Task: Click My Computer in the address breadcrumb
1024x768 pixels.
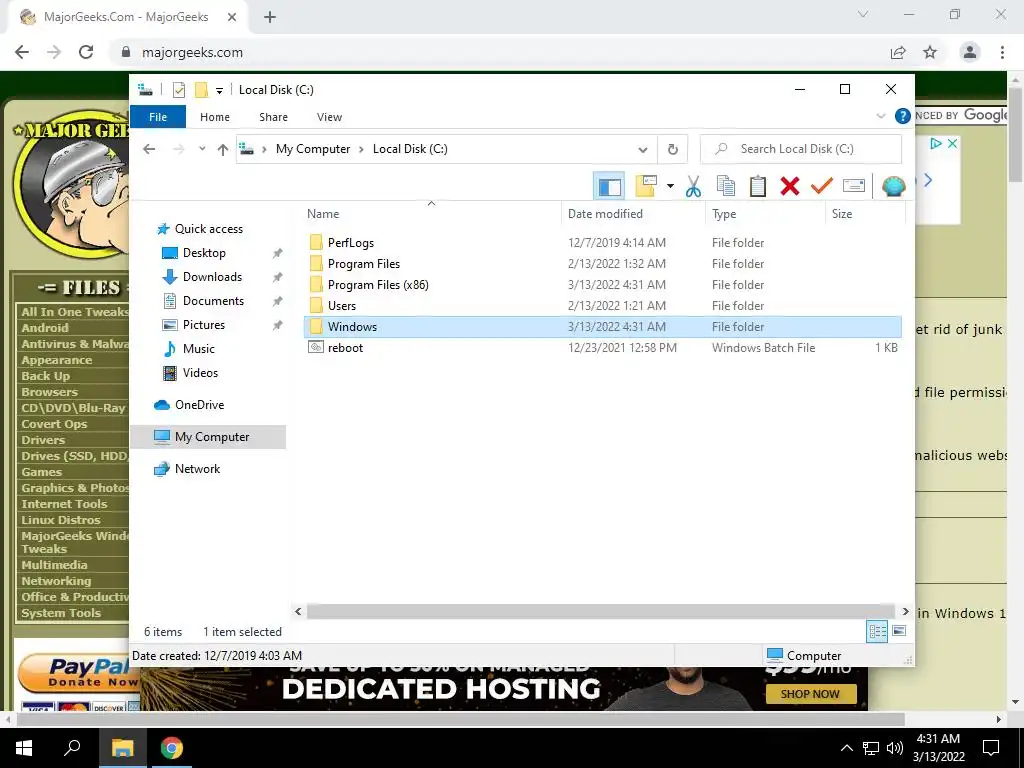Action: point(313,149)
